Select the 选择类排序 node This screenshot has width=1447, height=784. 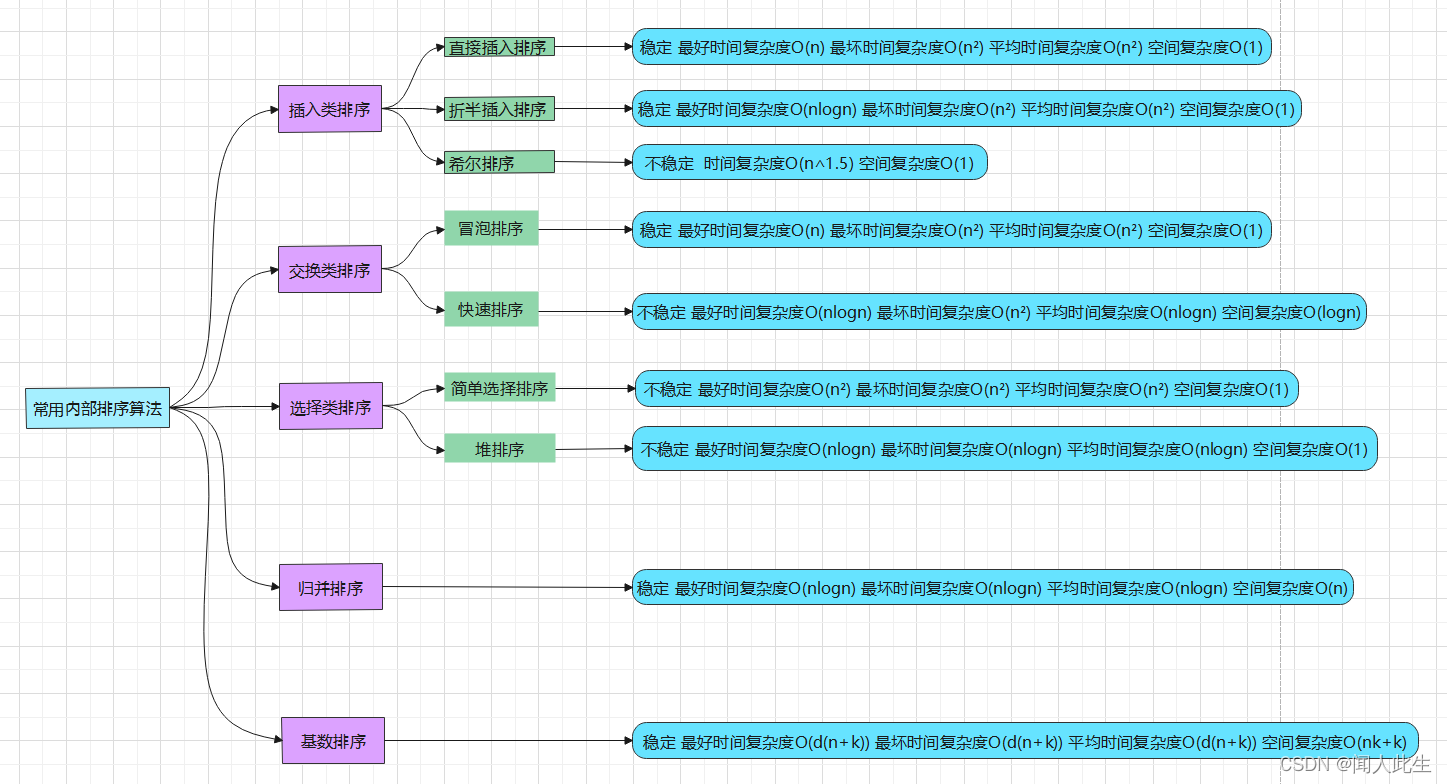click(330, 406)
